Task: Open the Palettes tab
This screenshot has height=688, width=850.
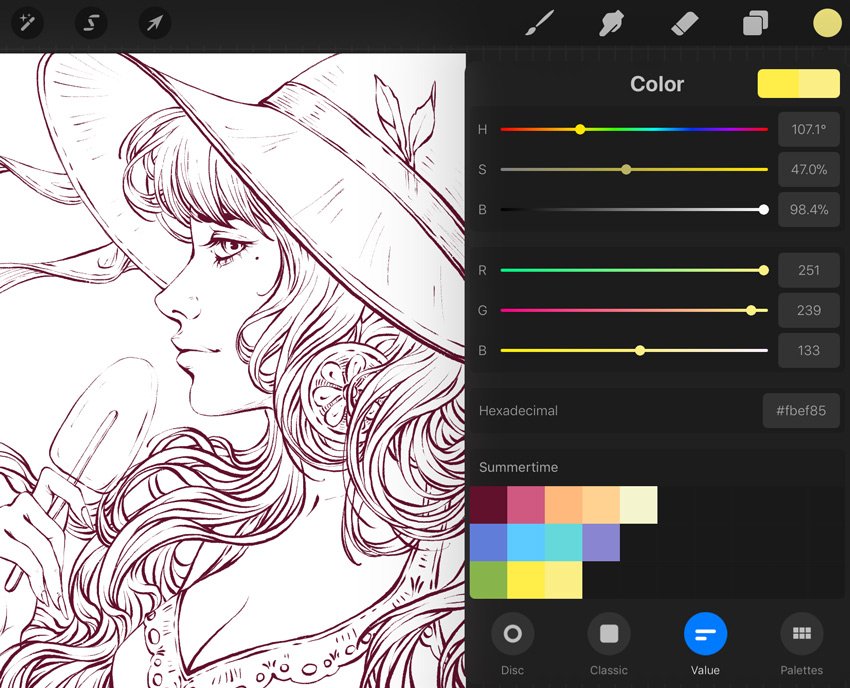Action: coord(801,634)
